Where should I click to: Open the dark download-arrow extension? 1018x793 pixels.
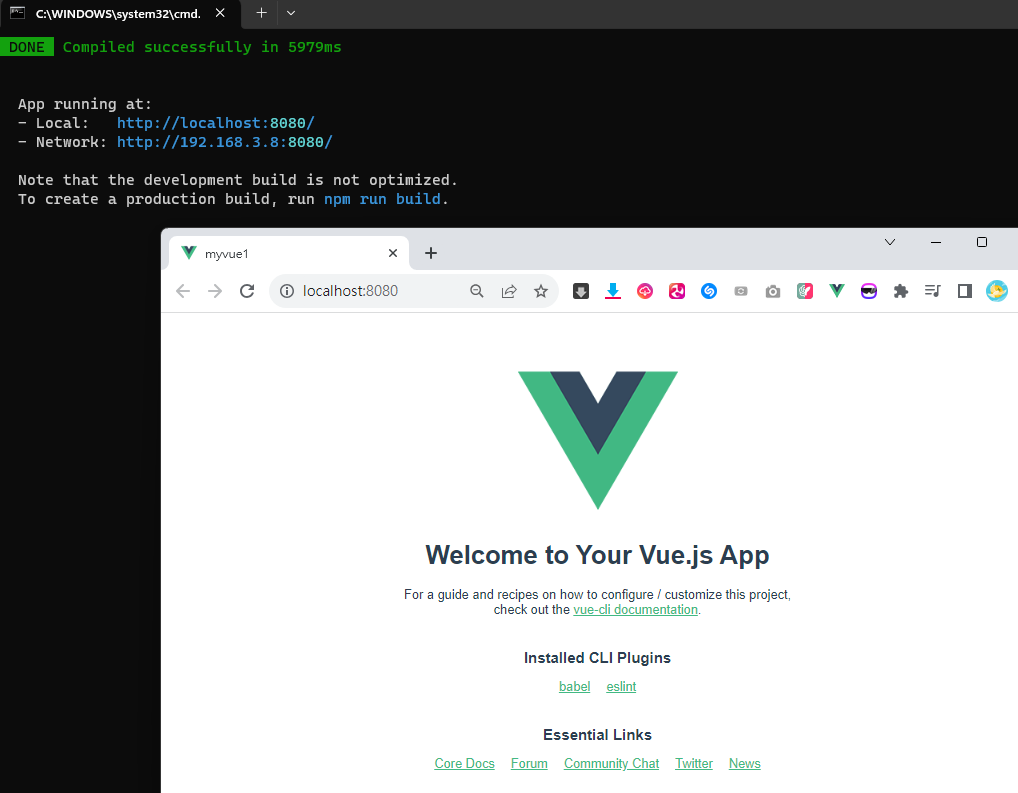pos(581,291)
